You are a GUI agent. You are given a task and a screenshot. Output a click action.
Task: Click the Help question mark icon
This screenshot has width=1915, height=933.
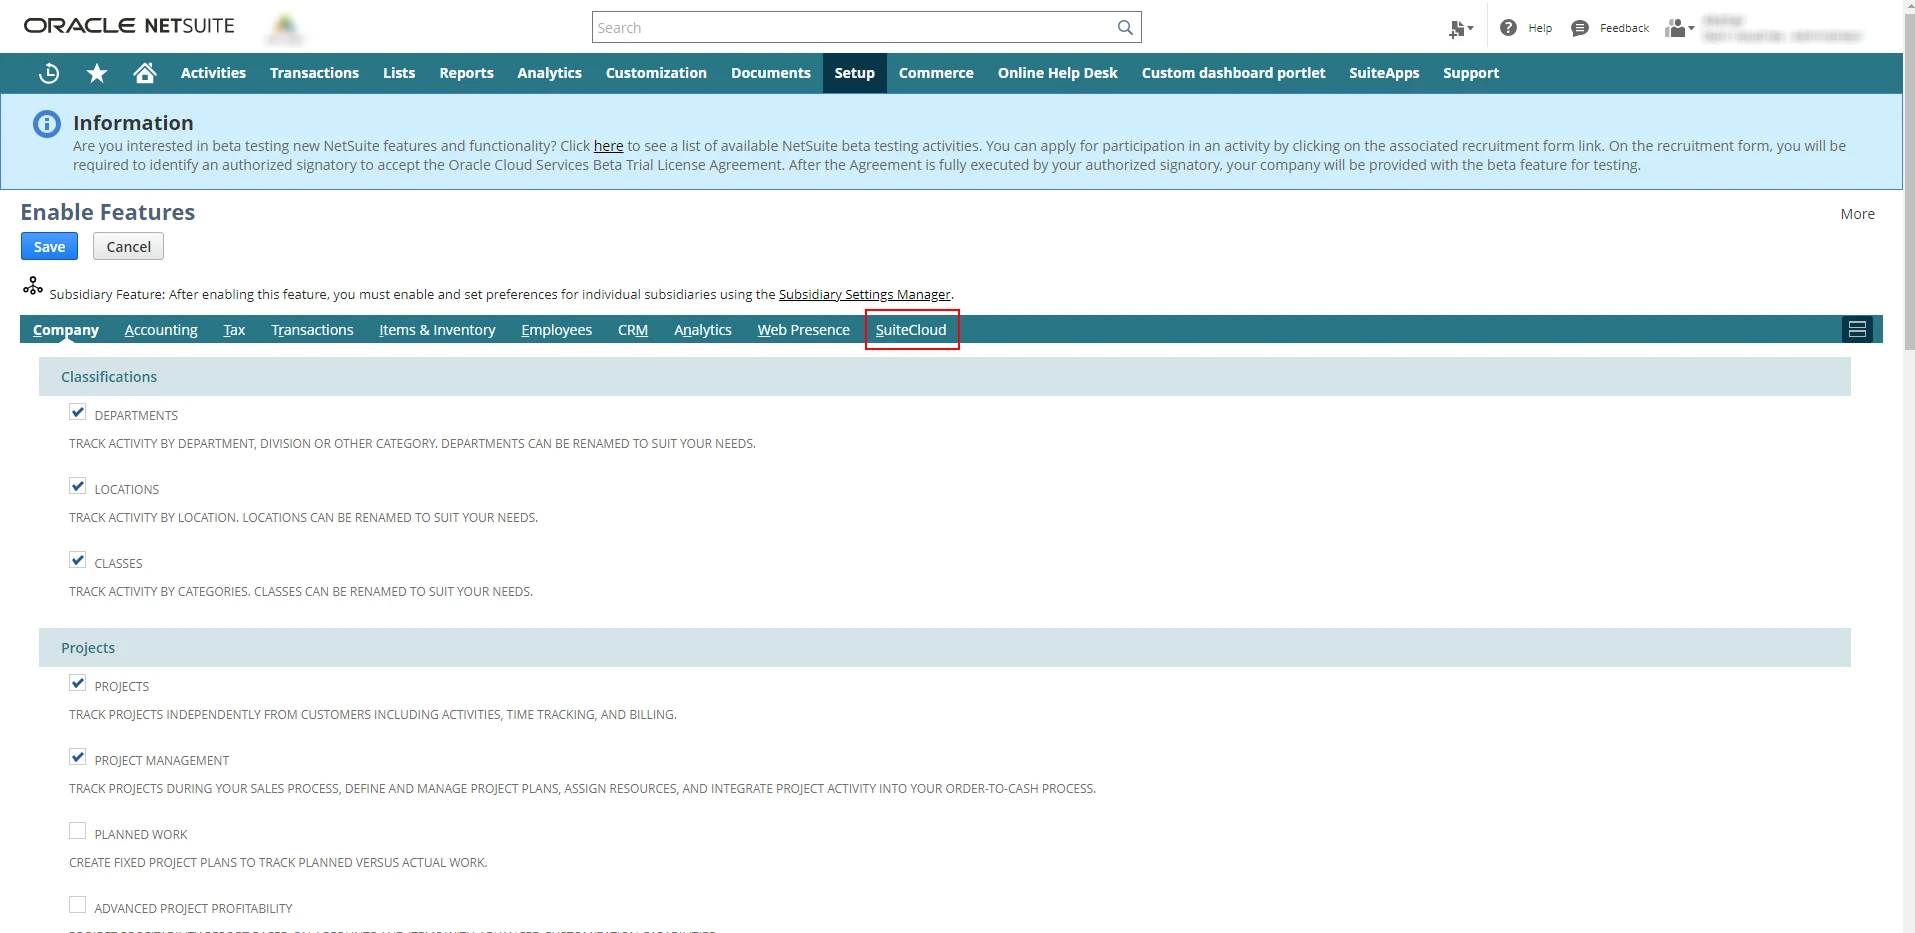click(x=1508, y=28)
